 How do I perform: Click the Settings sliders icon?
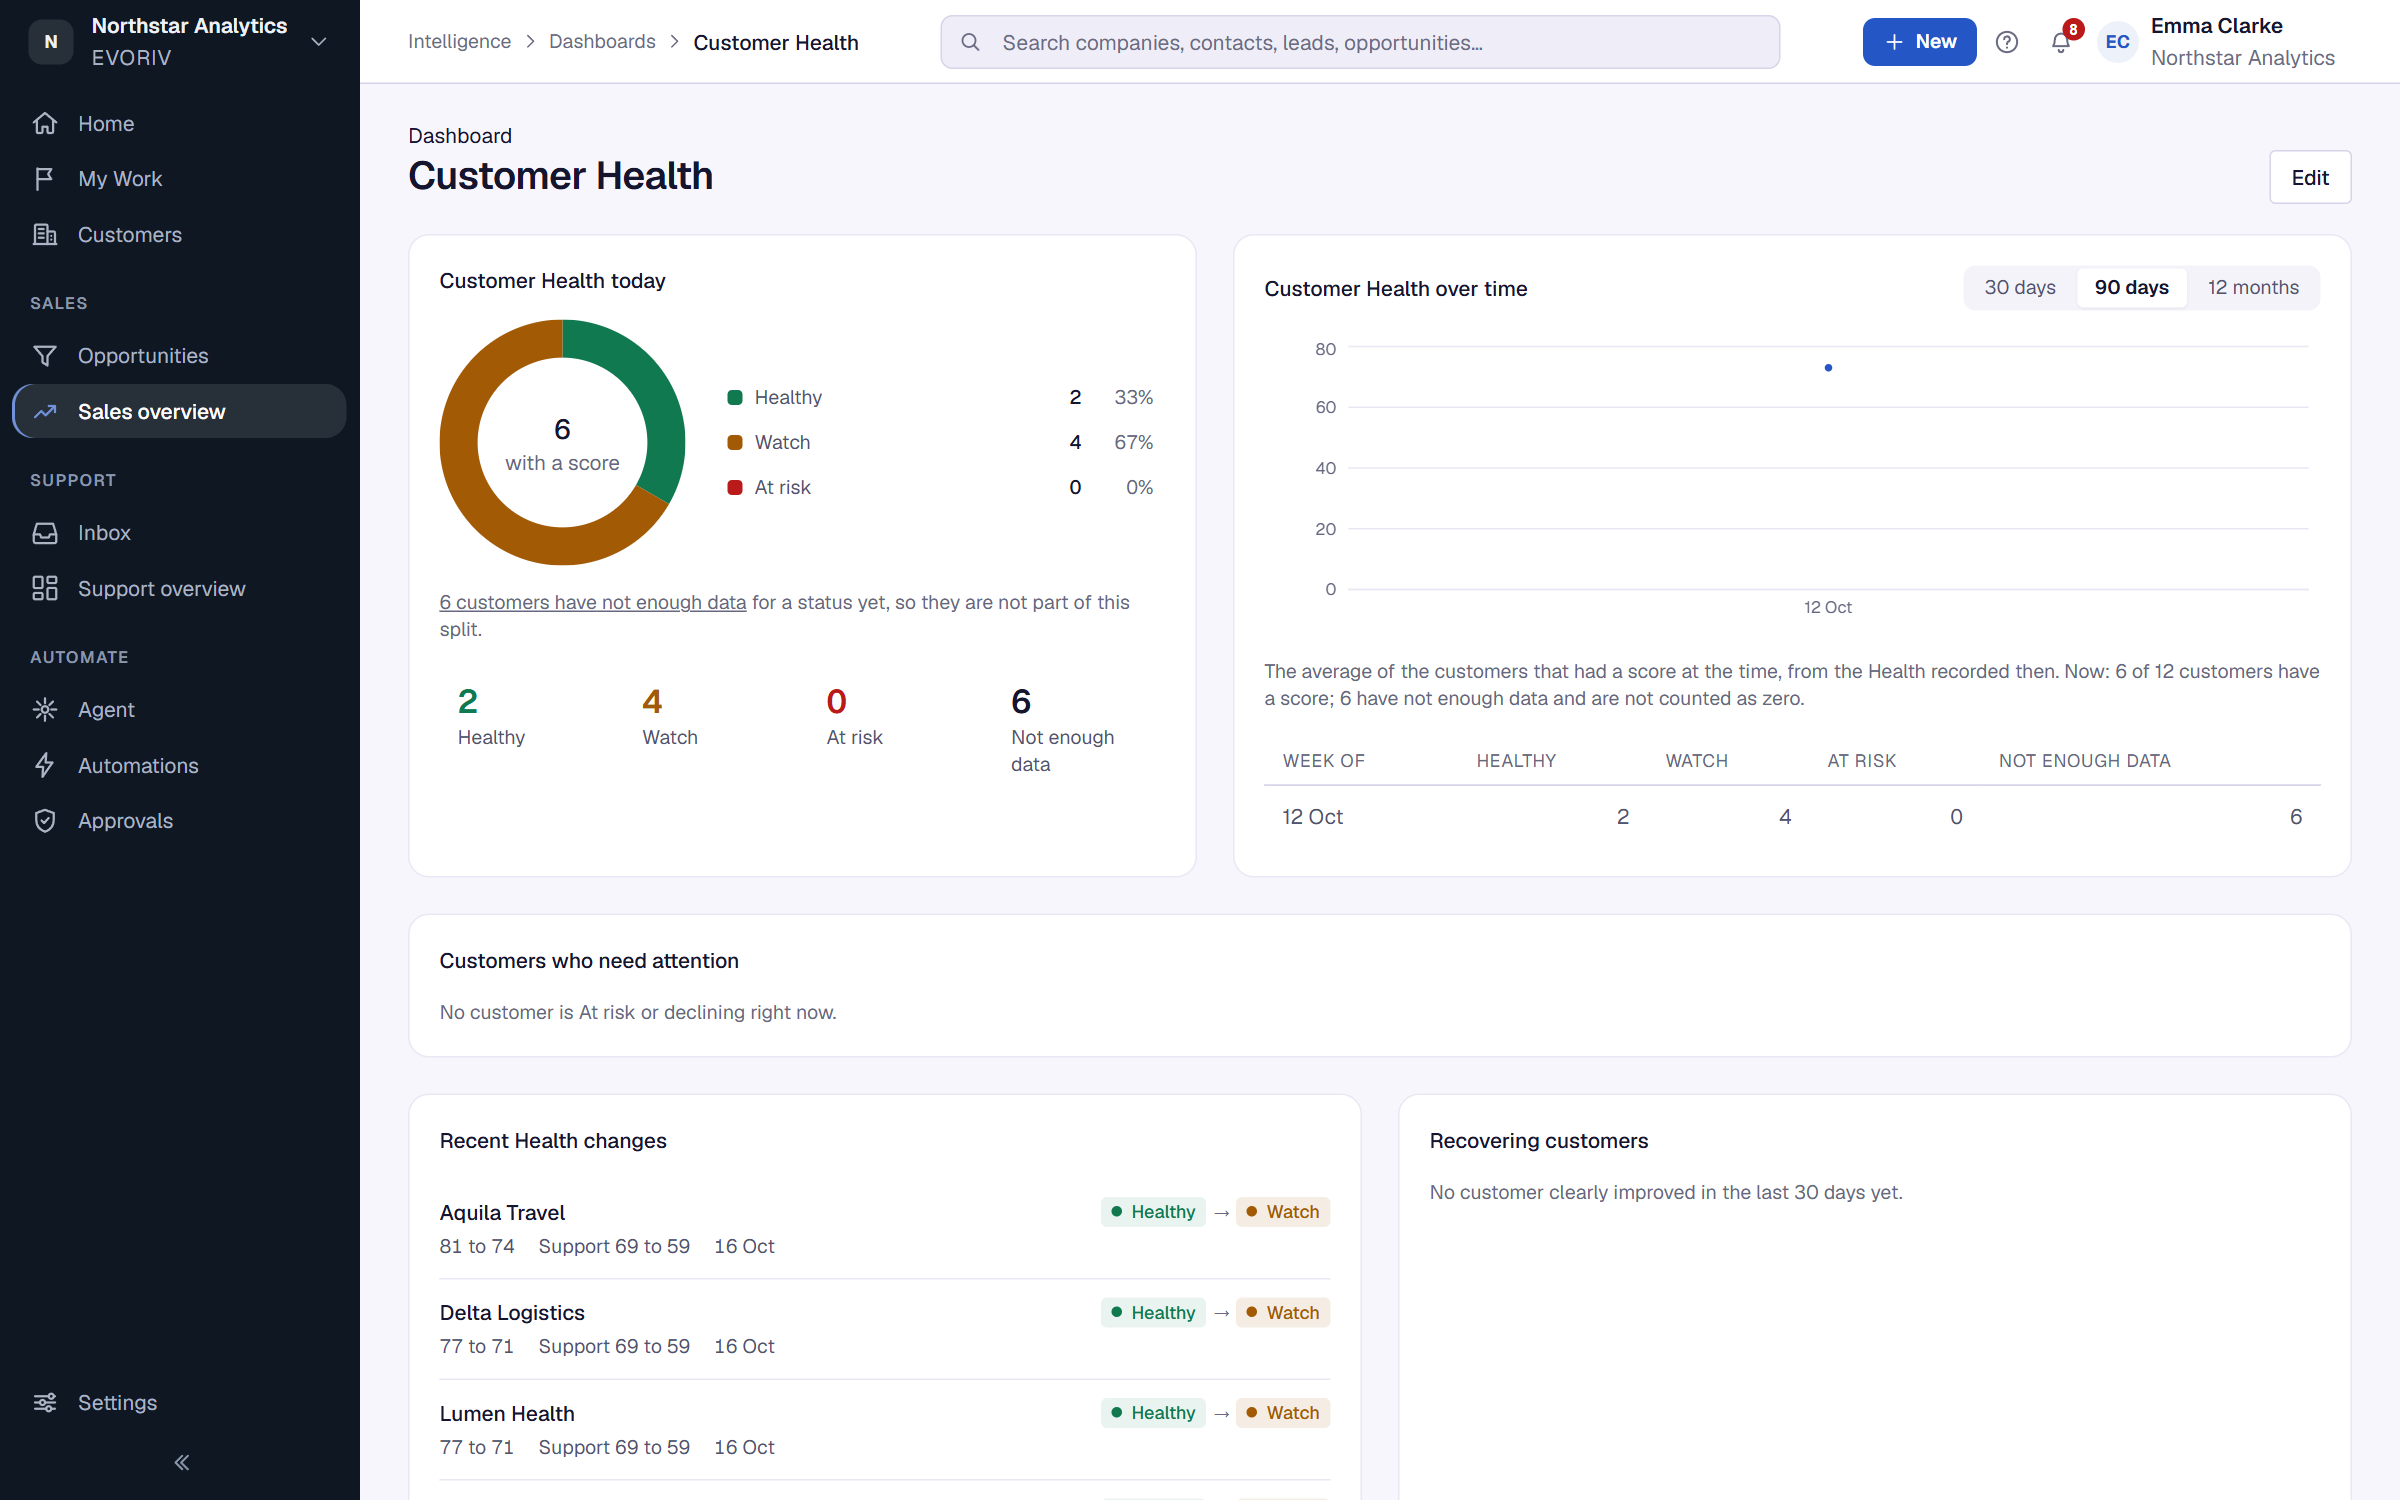coord(45,1402)
